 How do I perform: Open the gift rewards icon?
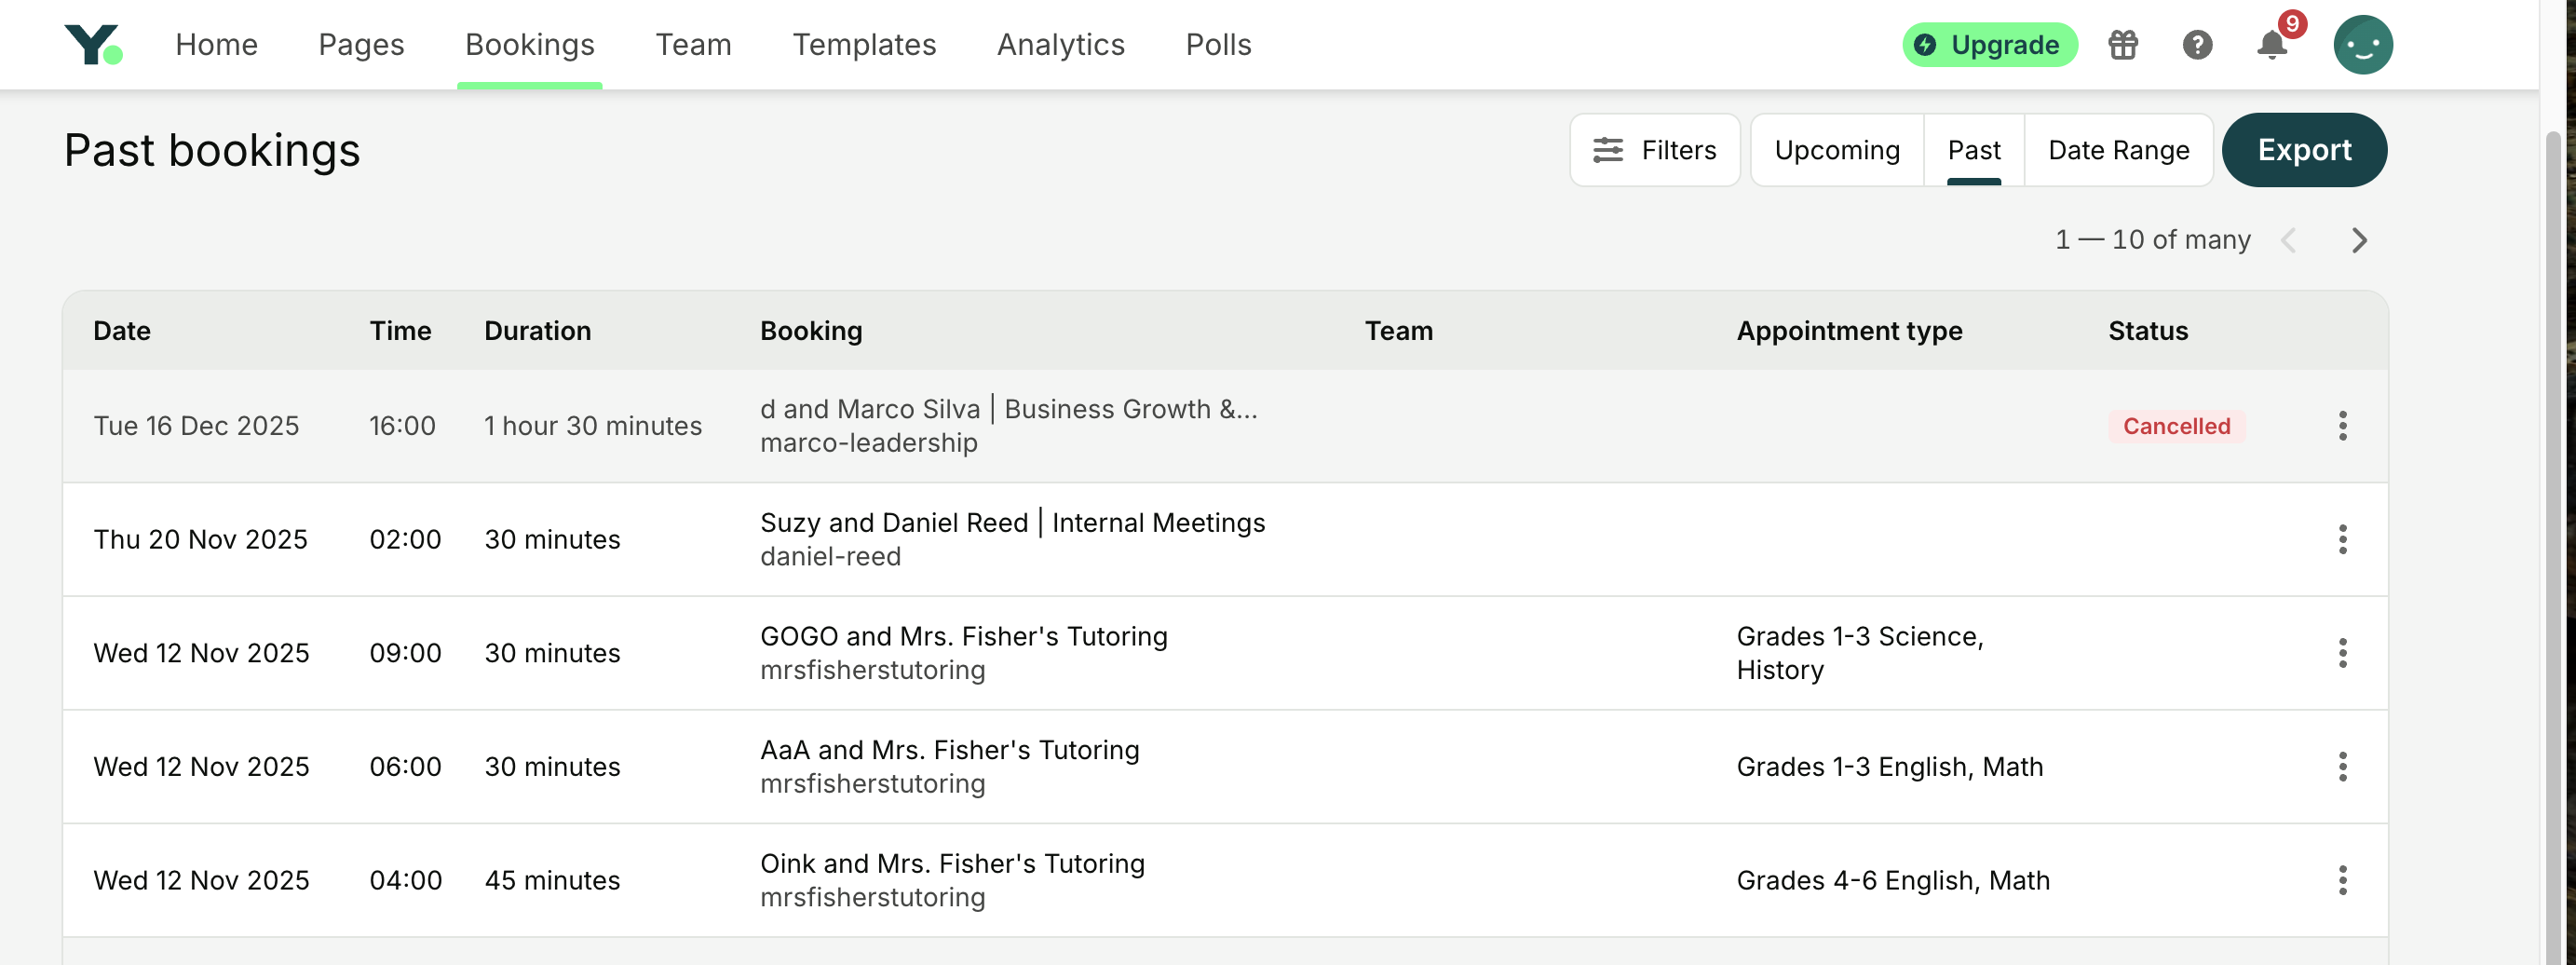[2122, 45]
